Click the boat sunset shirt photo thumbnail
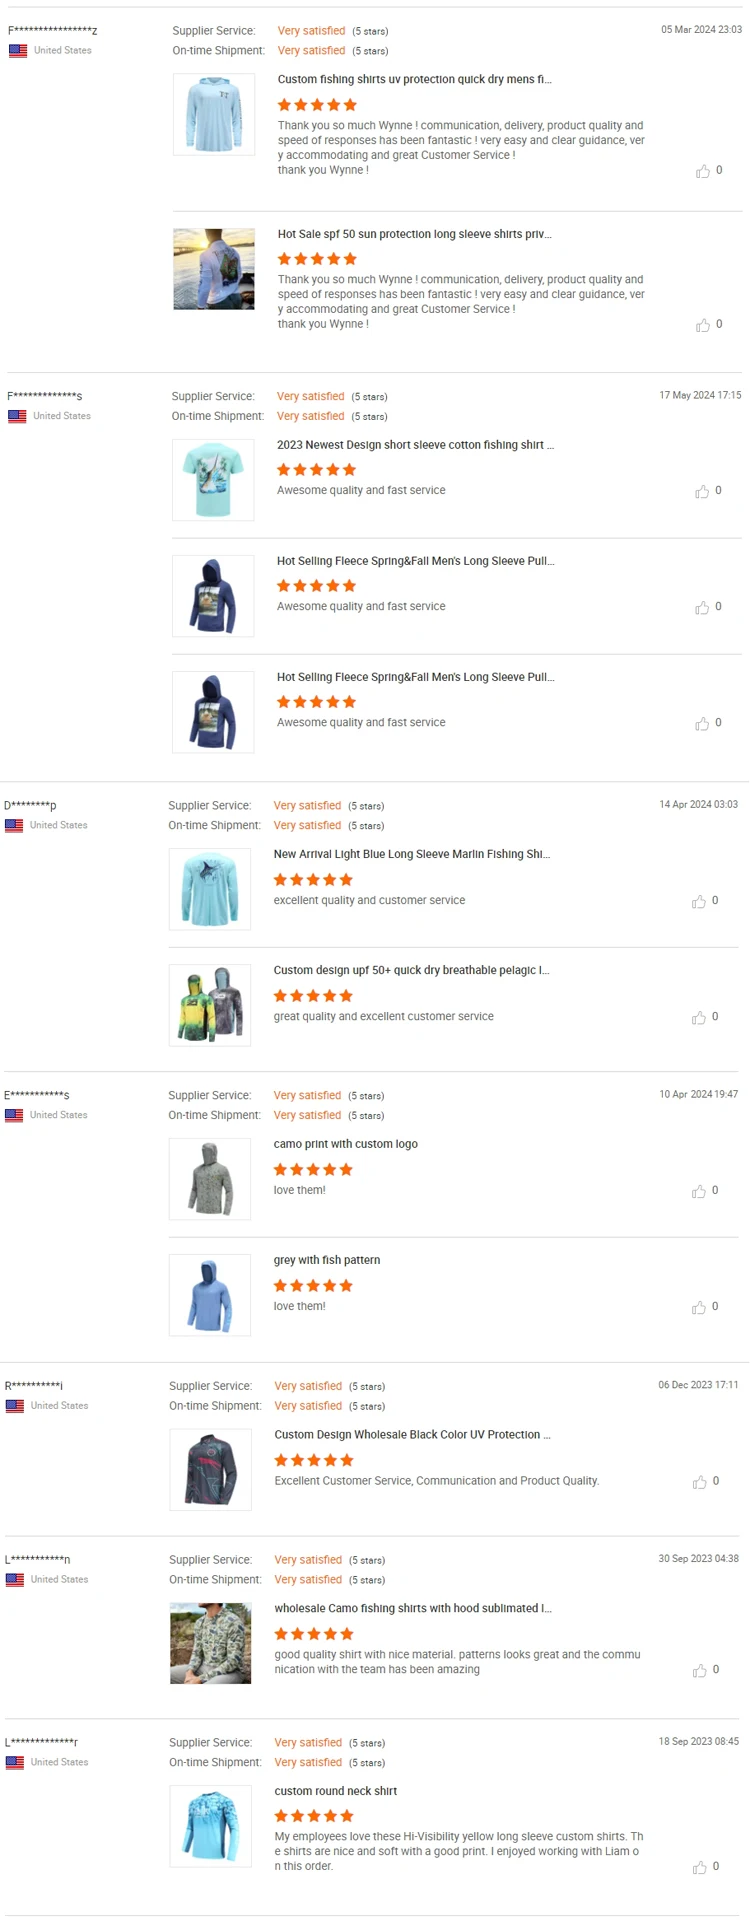 click(214, 269)
